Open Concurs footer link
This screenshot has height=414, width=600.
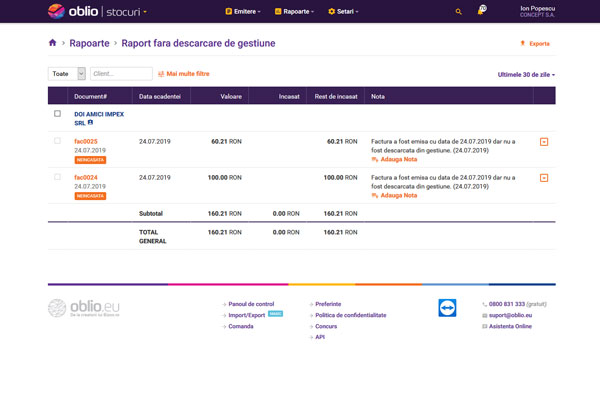click(x=326, y=326)
